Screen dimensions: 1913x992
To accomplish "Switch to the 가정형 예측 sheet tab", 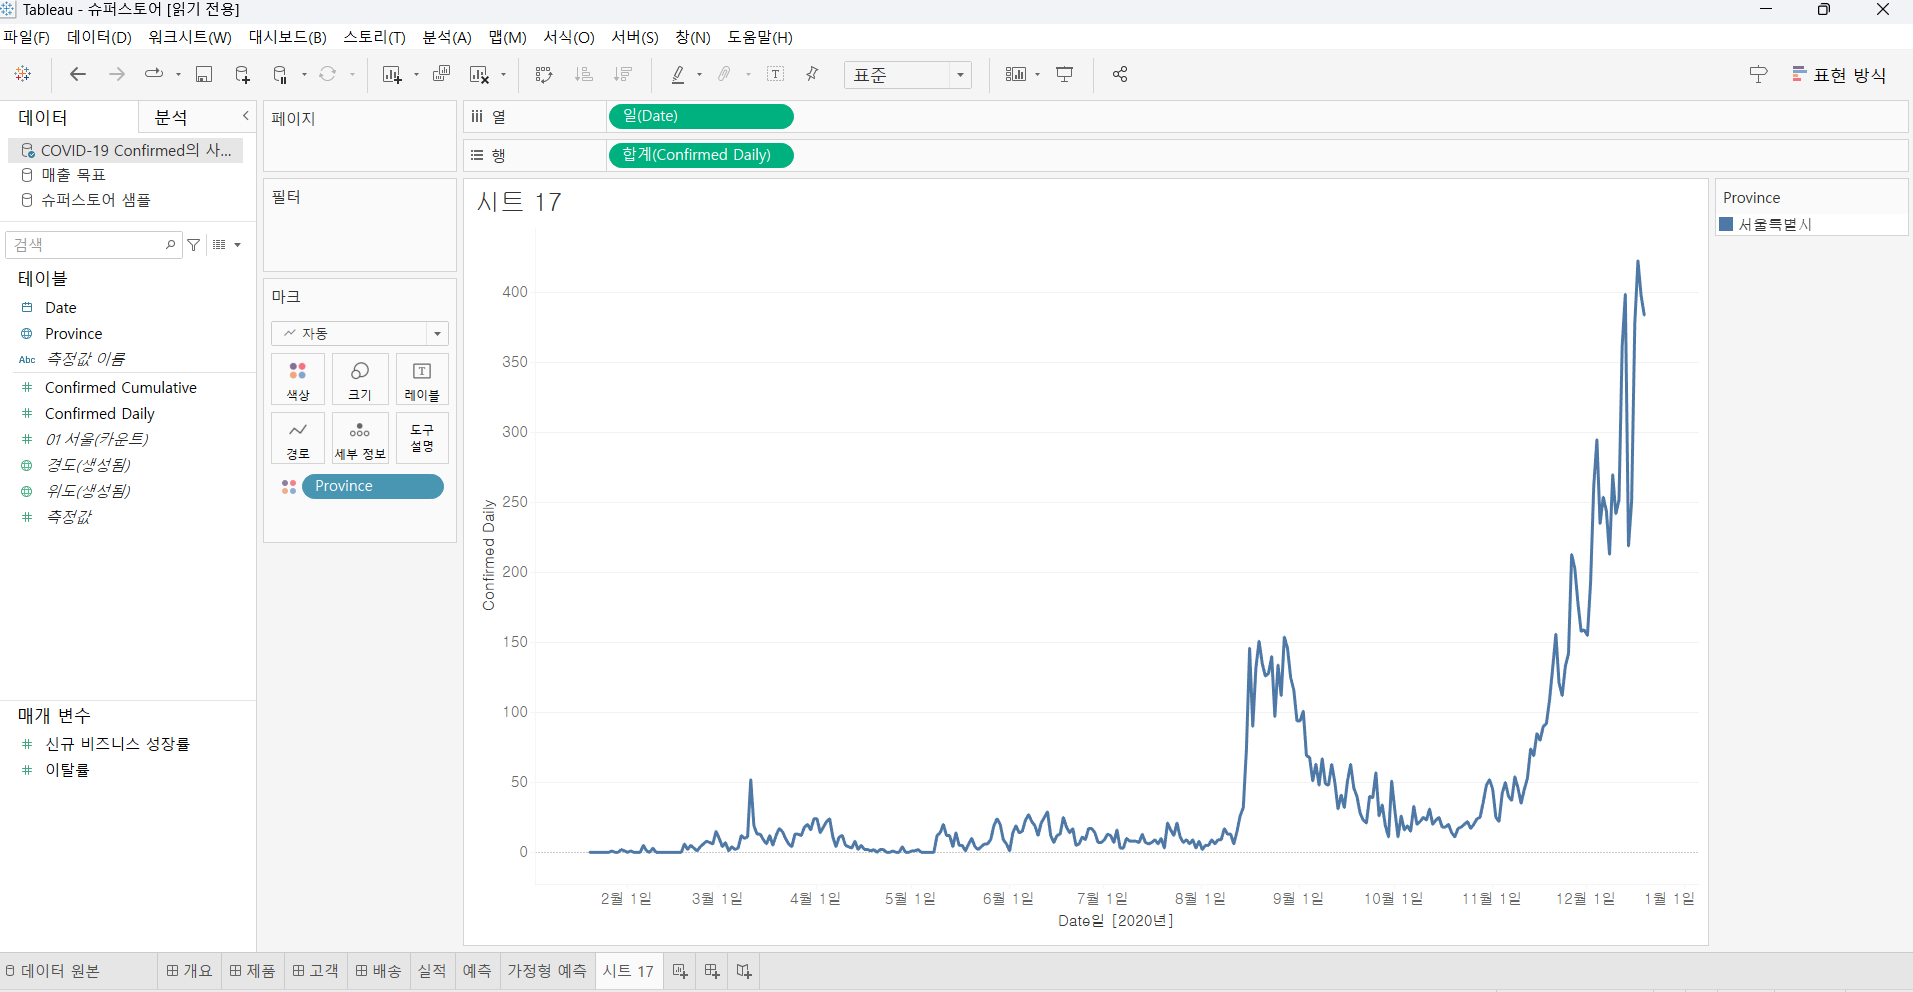I will 547,971.
